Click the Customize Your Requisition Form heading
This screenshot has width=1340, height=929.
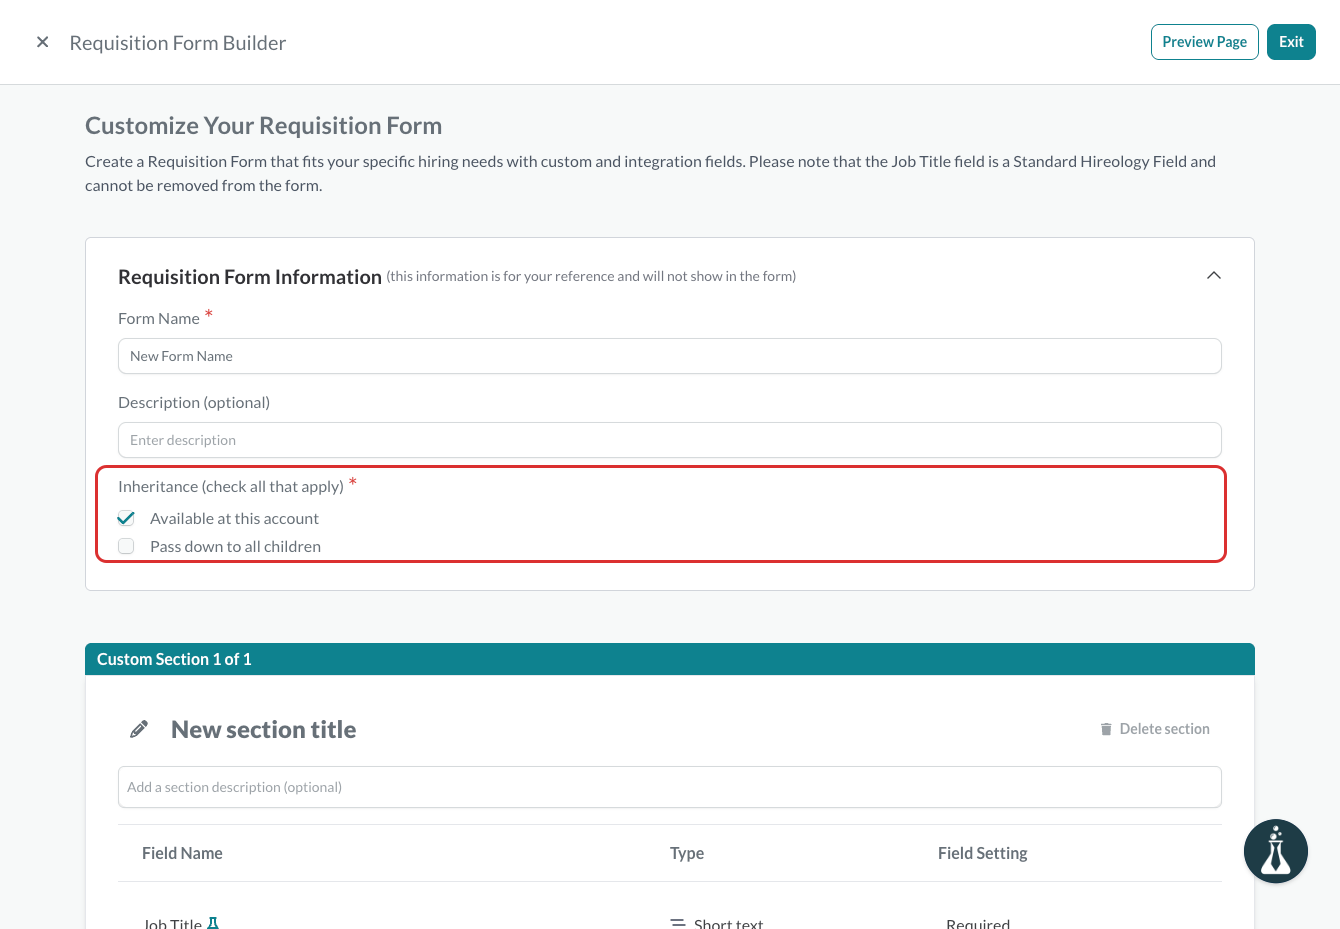(263, 126)
